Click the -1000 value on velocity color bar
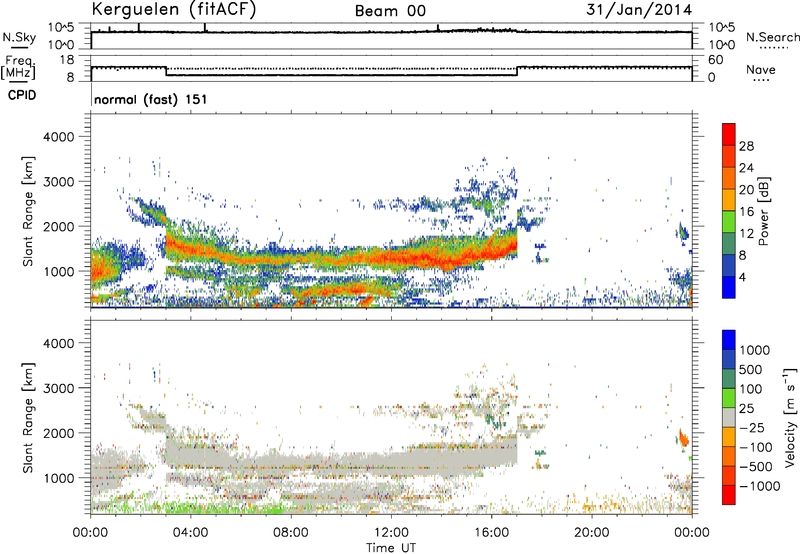The image size is (800, 554). pyautogui.click(x=760, y=486)
